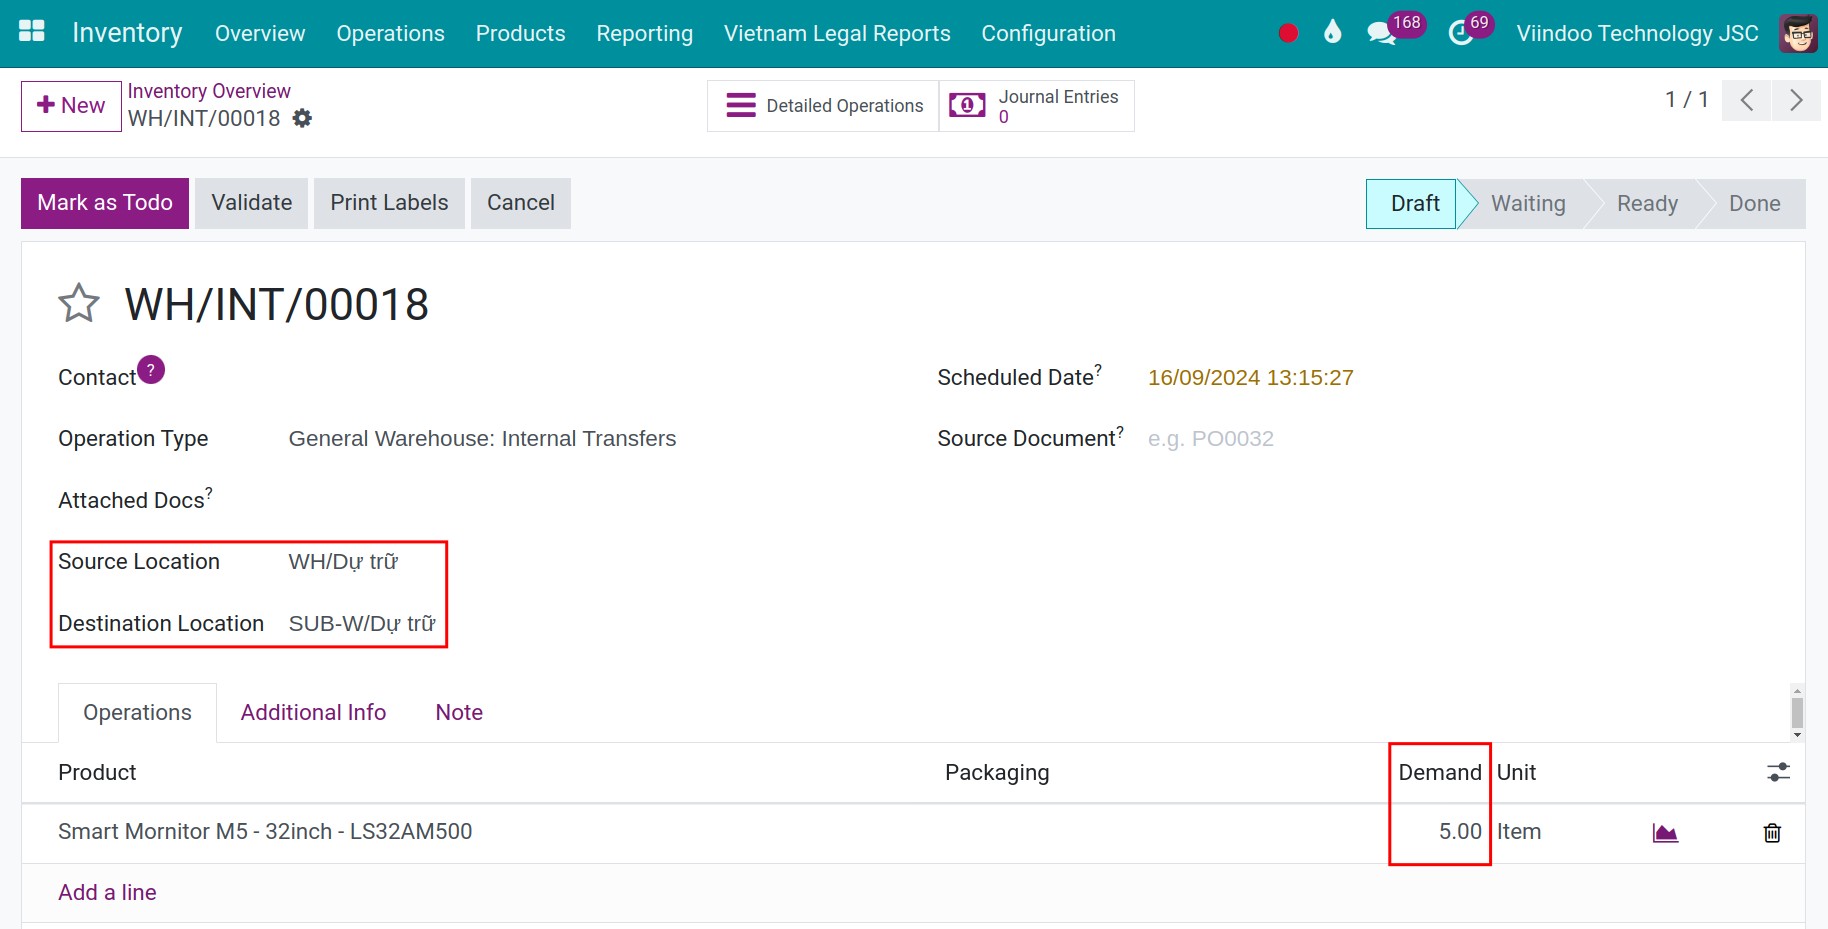Open Overview menu
Viewport: 1828px width, 929px height.
click(x=260, y=33)
